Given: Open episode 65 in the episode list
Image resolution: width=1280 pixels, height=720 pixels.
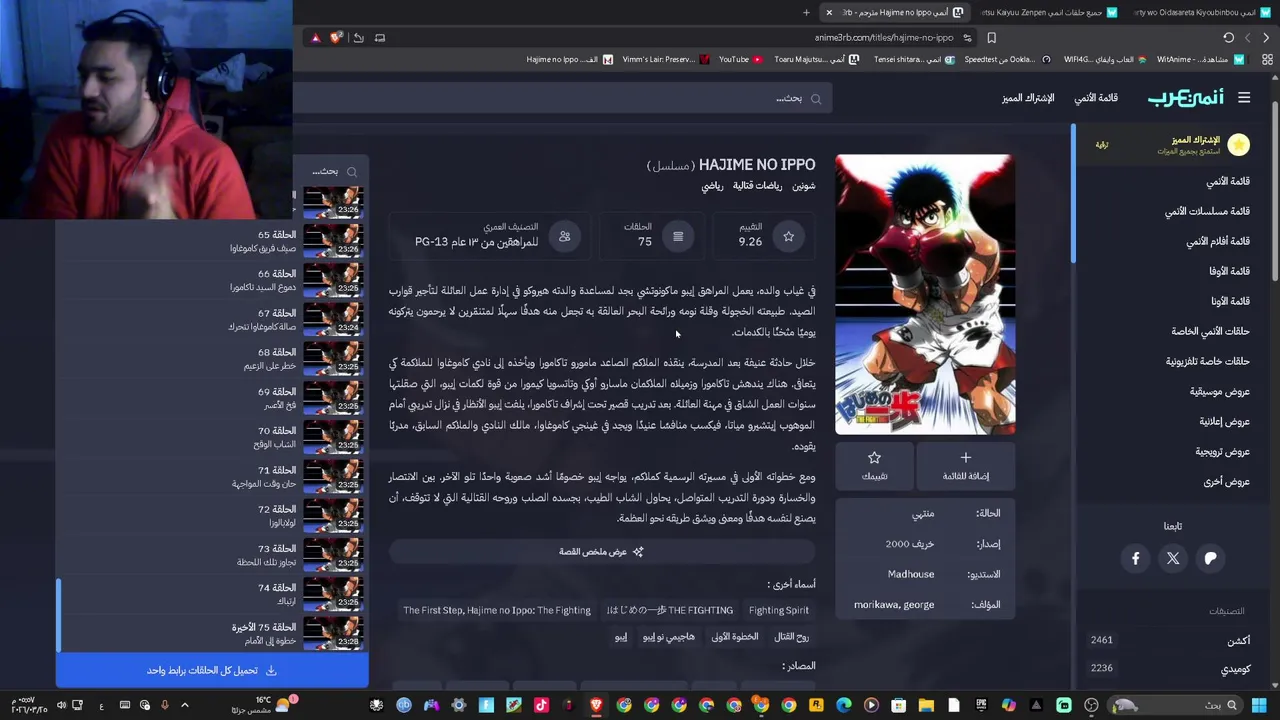Looking at the screenshot, I should (212, 241).
